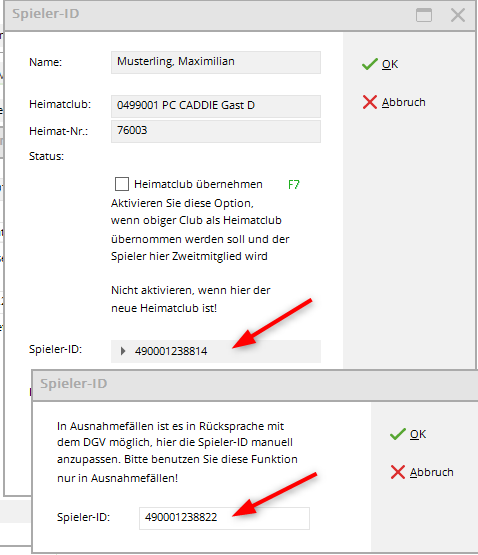
Task: Click the green F7 shortcut label
Action: coord(294,184)
